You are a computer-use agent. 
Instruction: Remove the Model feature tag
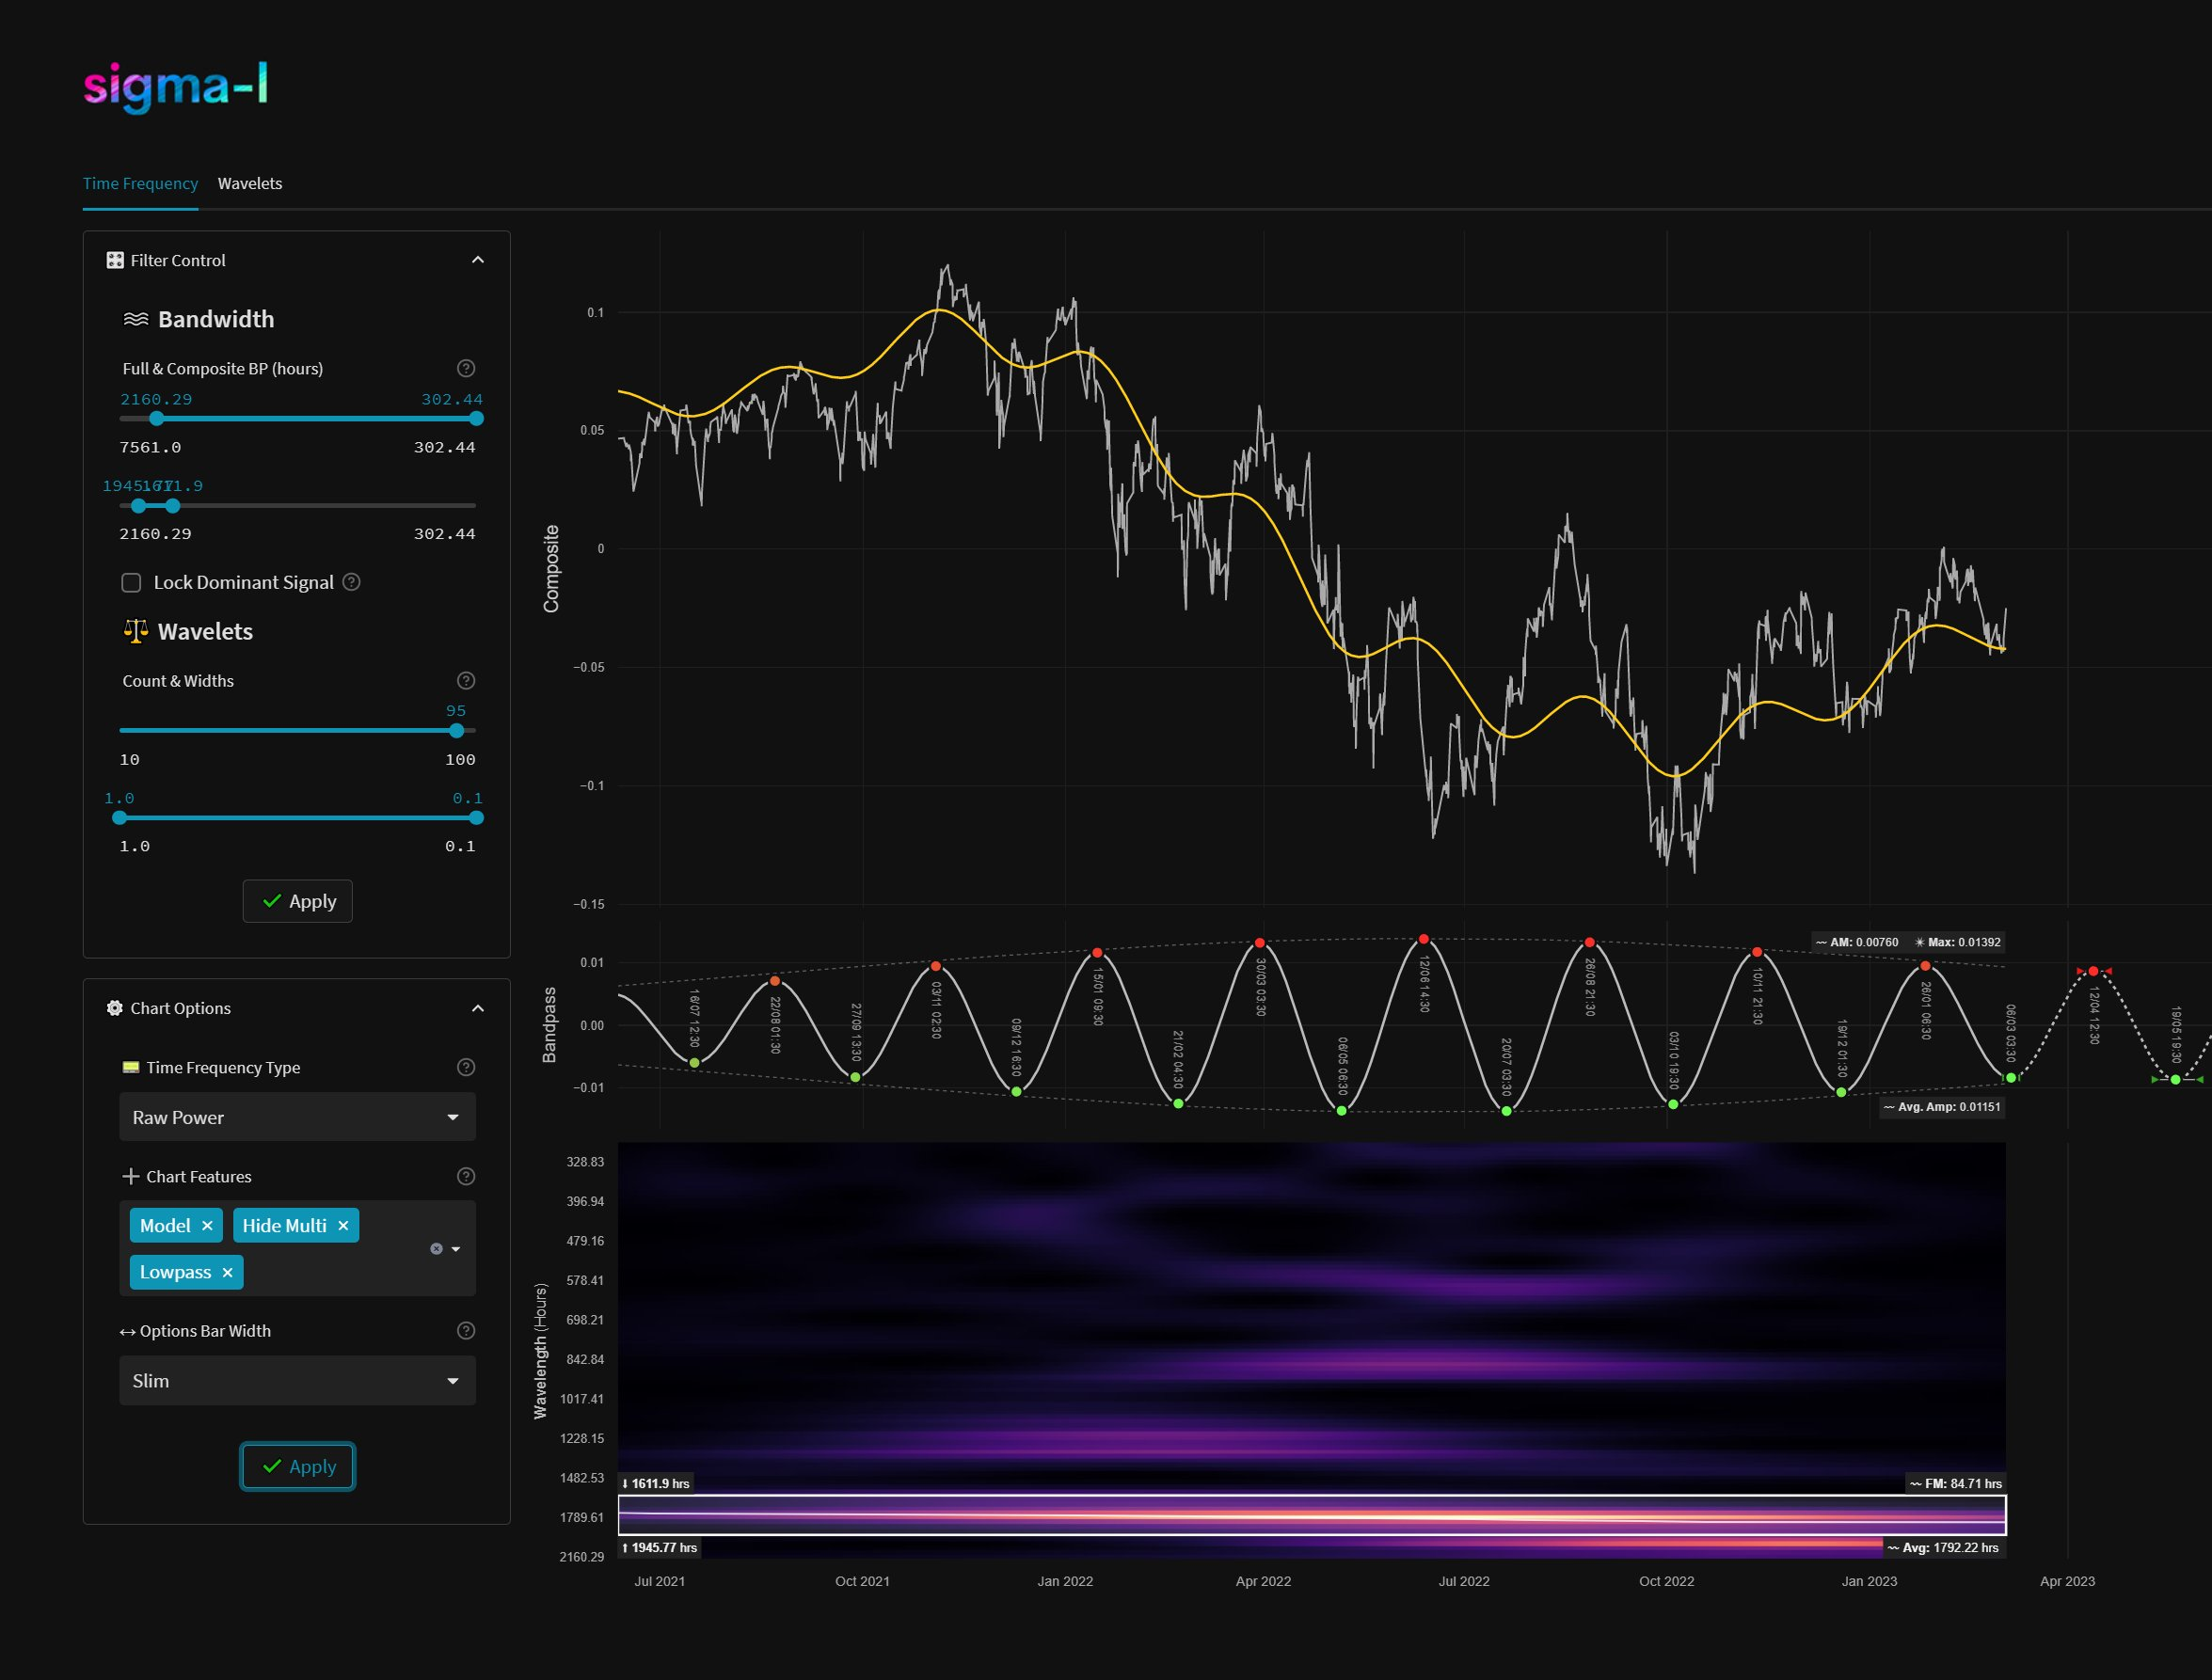click(x=207, y=1226)
